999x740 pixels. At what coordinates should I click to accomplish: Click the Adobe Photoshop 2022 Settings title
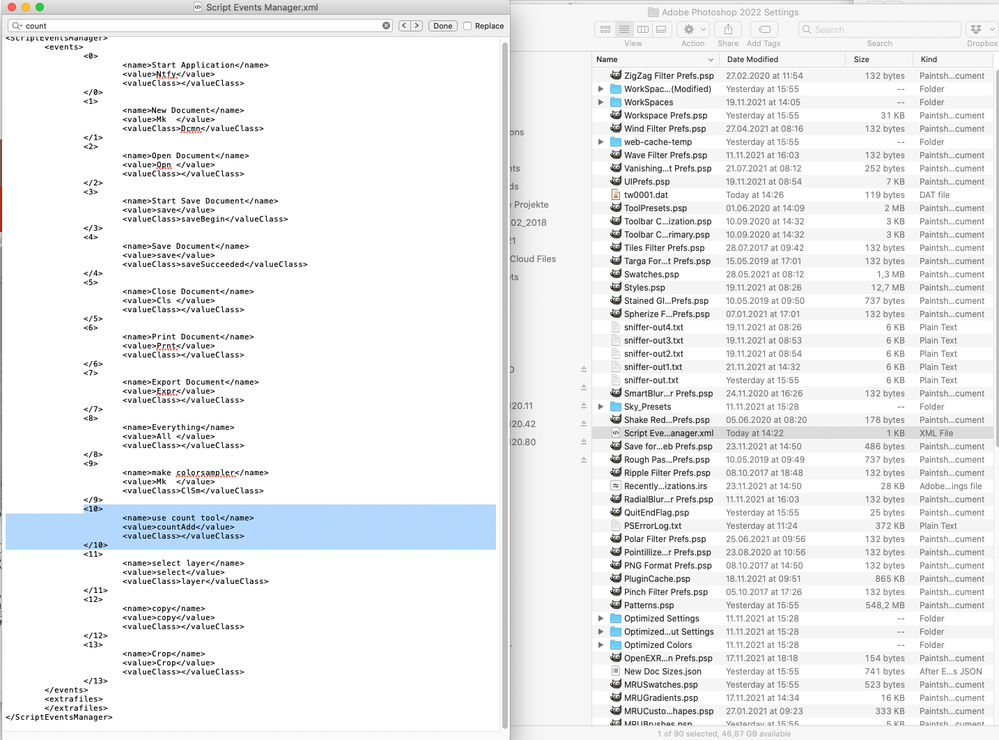pyautogui.click(x=729, y=12)
